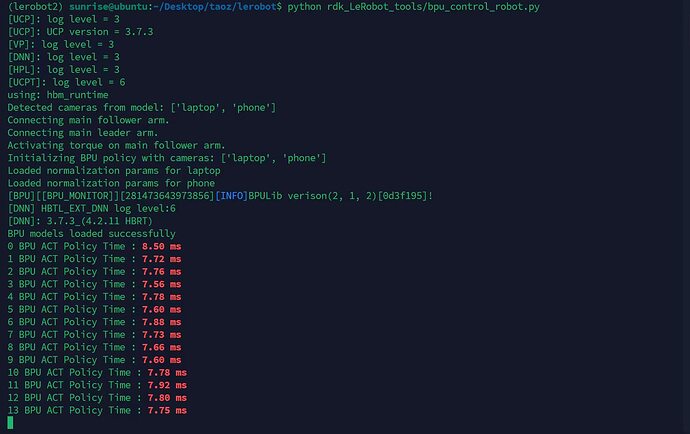Click 'Loaded normalization params for laptop' line
This screenshot has height=434, width=690.
(x=114, y=170)
